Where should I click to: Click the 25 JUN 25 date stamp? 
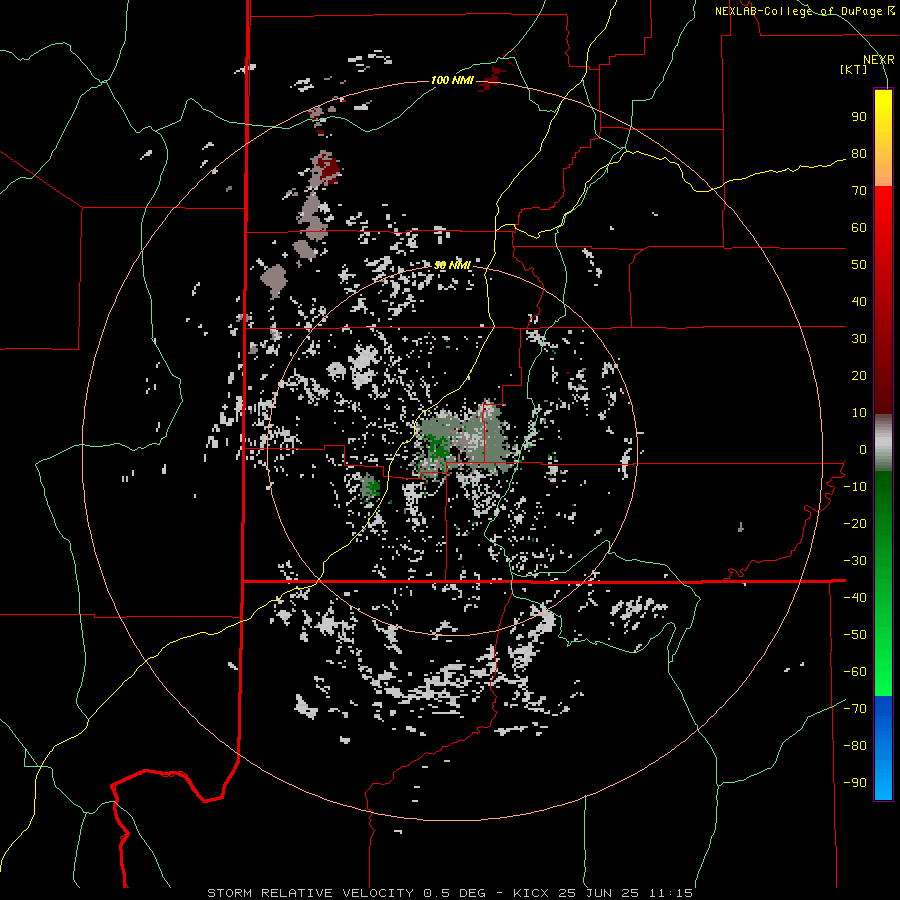pyautogui.click(x=600, y=893)
